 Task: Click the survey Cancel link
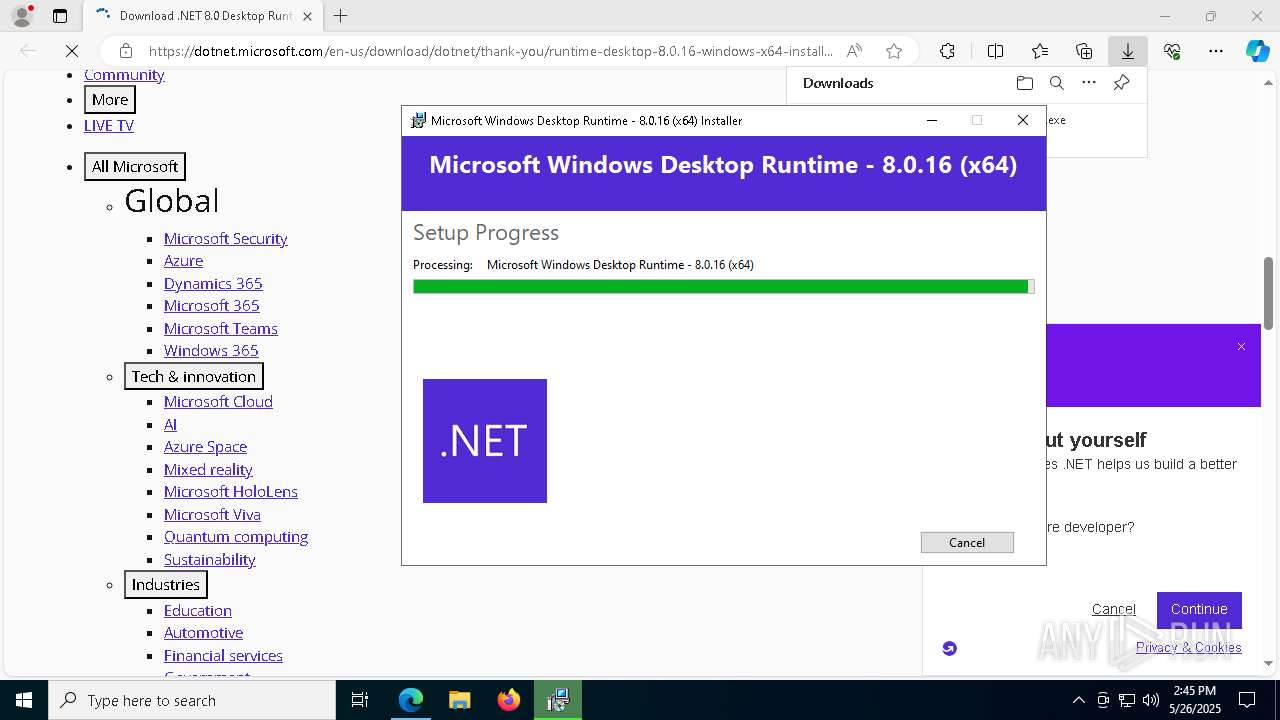[1113, 609]
